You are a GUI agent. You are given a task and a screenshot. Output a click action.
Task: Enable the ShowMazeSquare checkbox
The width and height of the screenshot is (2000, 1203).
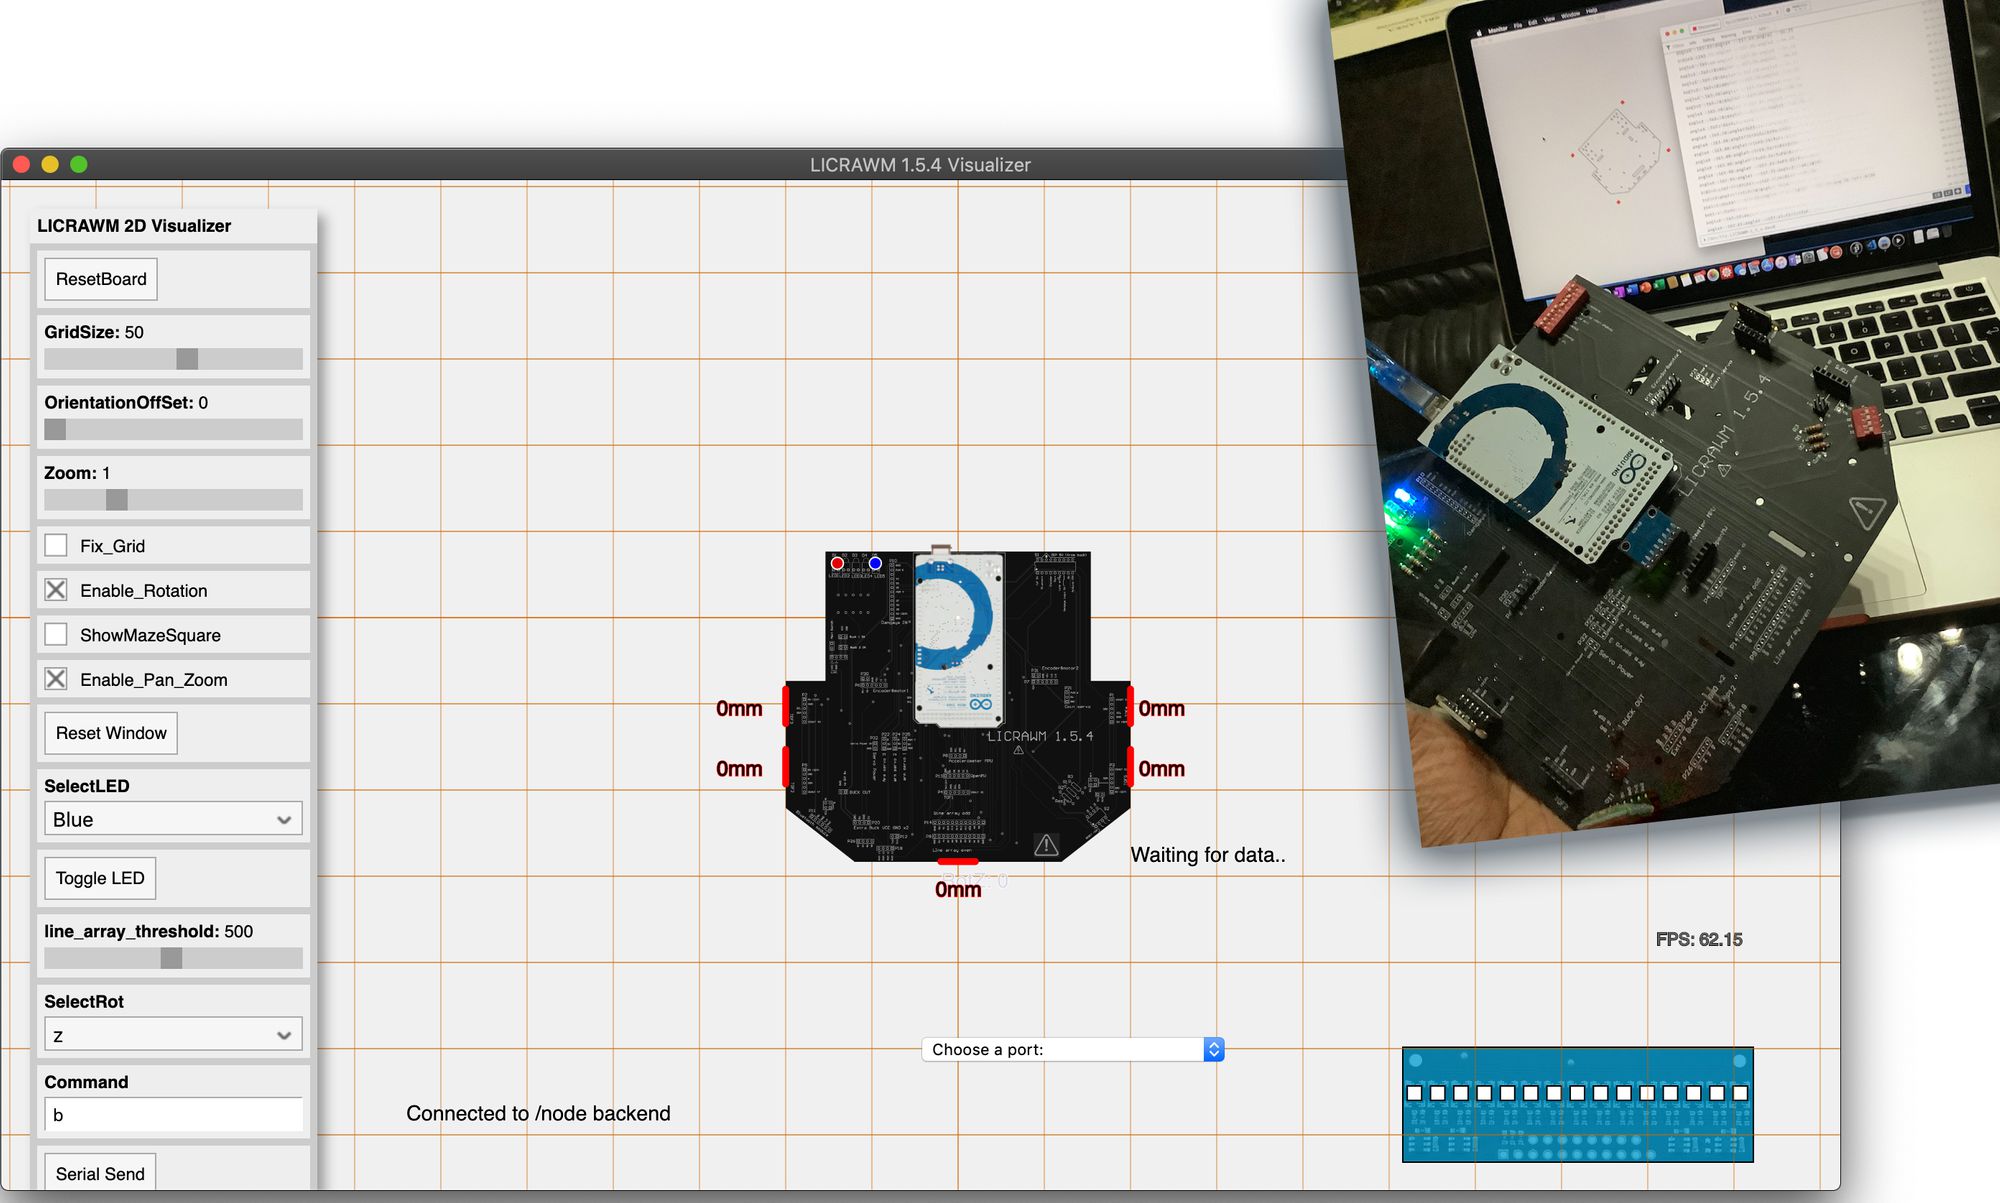coord(56,634)
